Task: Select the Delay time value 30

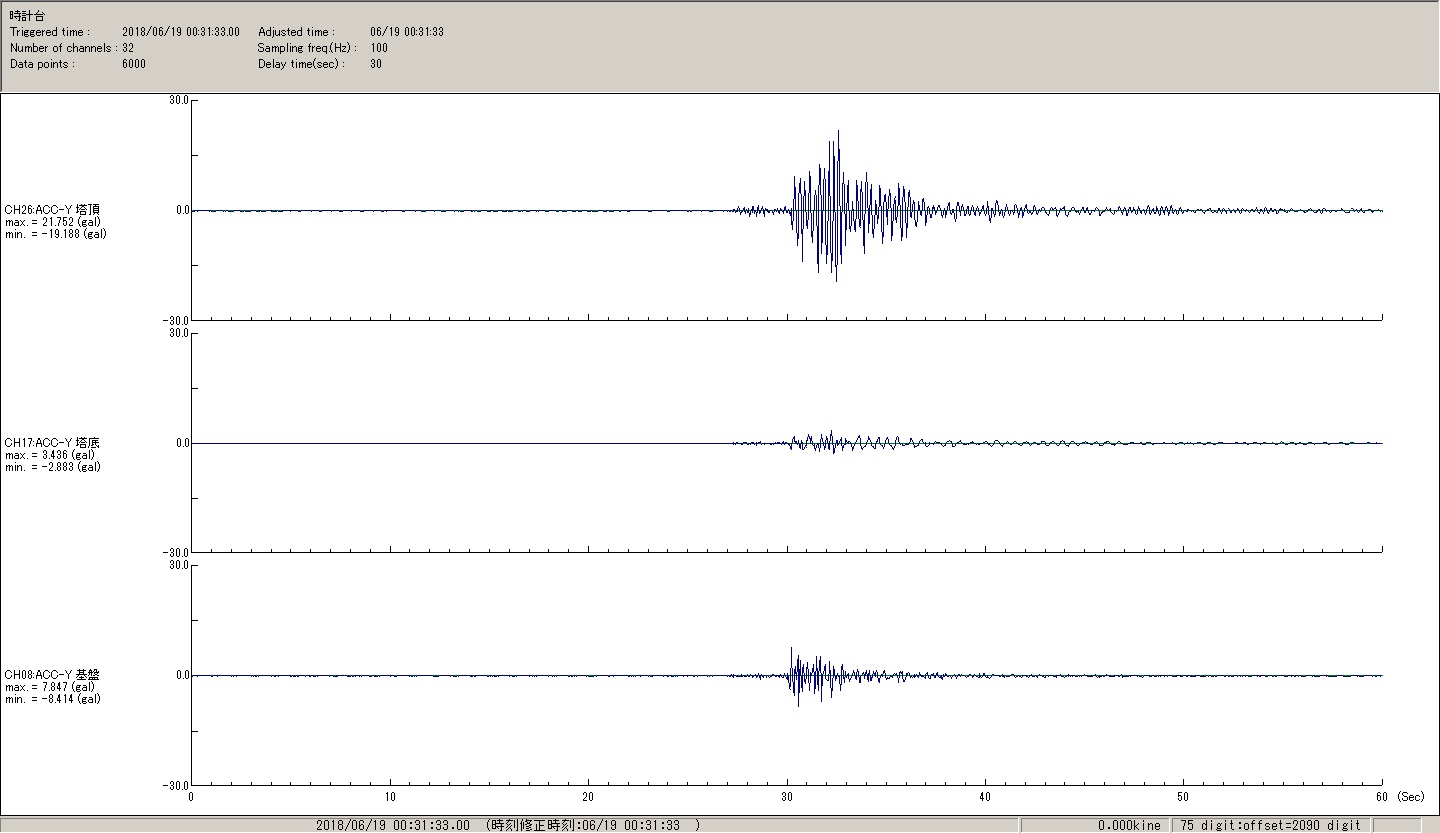Action: 376,64
